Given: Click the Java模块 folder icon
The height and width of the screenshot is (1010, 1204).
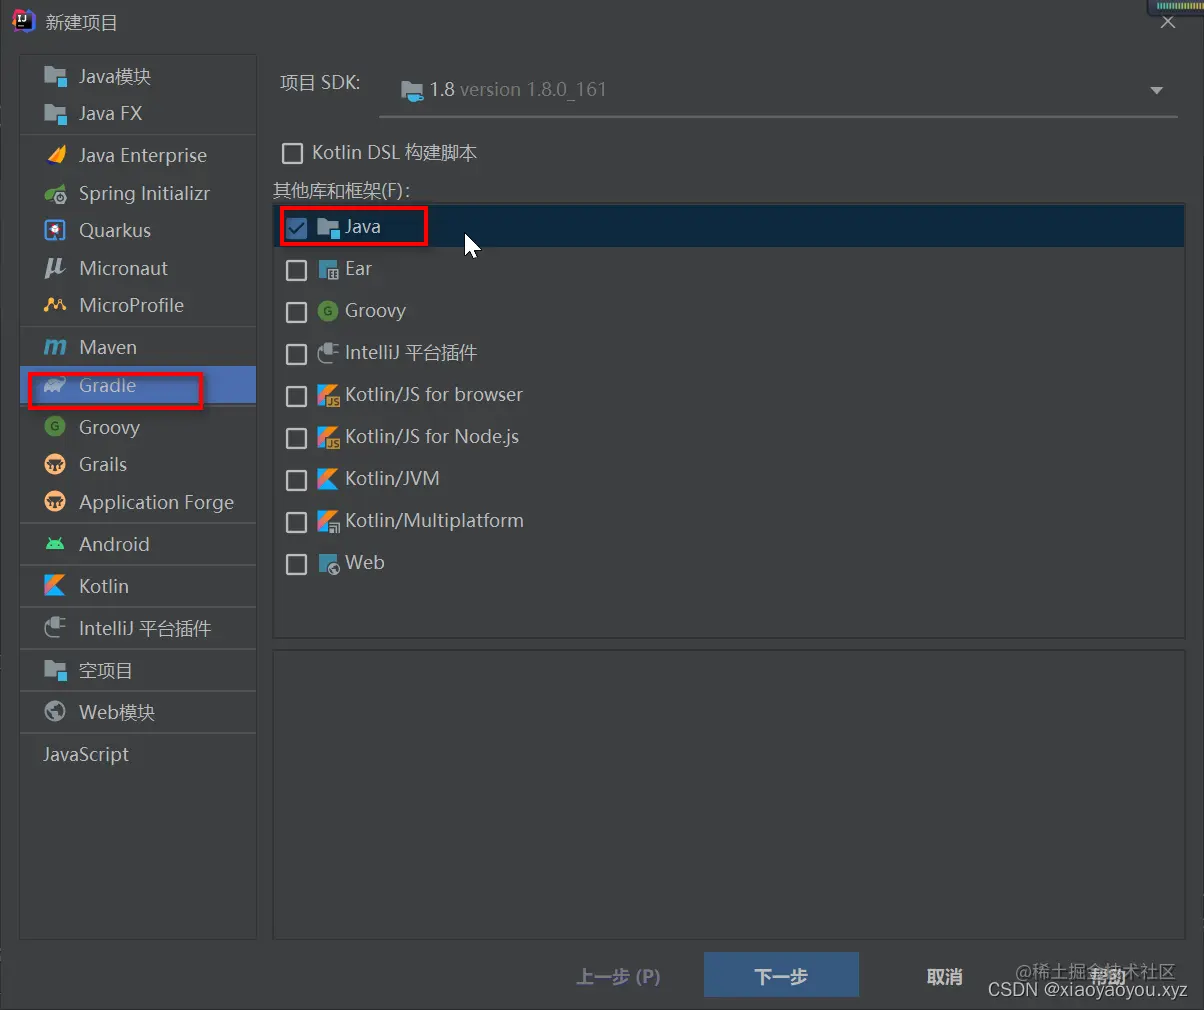Looking at the screenshot, I should (55, 76).
